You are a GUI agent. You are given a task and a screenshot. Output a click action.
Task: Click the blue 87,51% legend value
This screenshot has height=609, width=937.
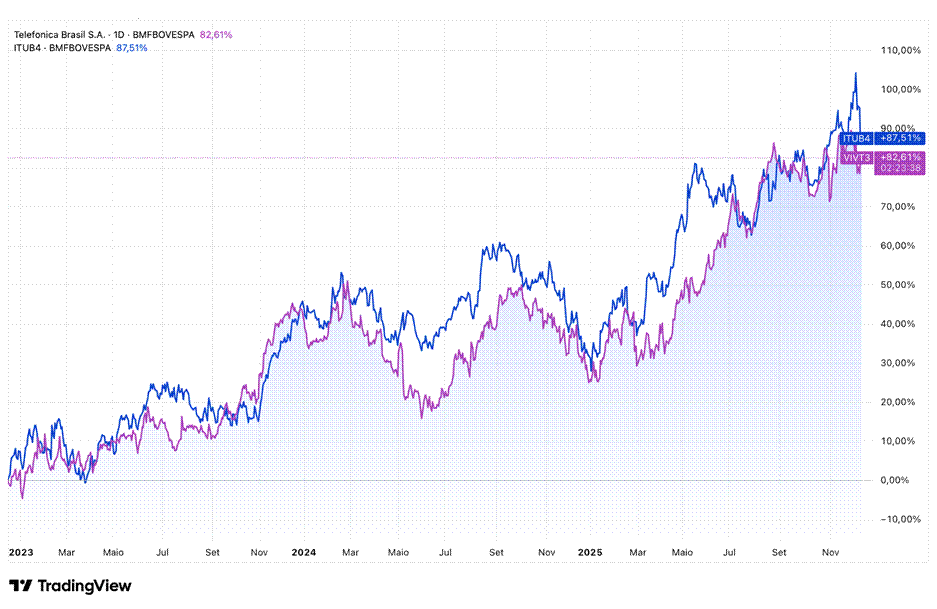tap(132, 47)
